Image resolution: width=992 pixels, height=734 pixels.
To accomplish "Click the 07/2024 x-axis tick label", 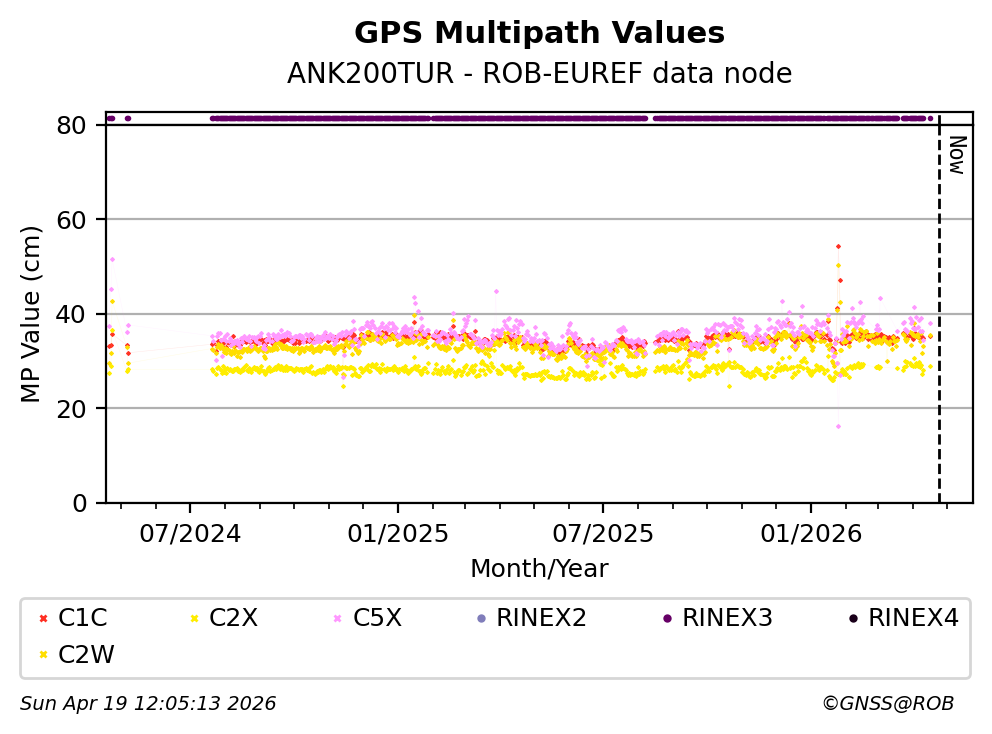I will pyautogui.click(x=190, y=533).
